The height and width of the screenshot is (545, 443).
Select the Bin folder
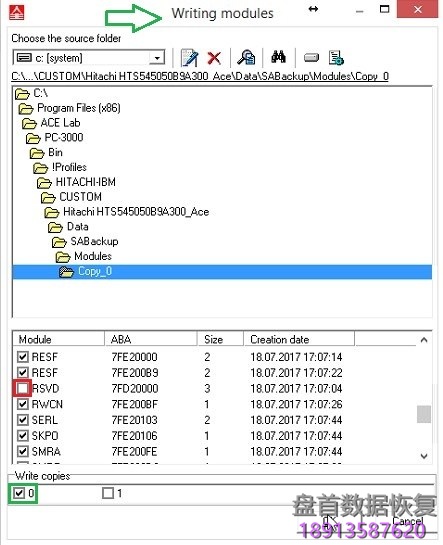[46, 153]
